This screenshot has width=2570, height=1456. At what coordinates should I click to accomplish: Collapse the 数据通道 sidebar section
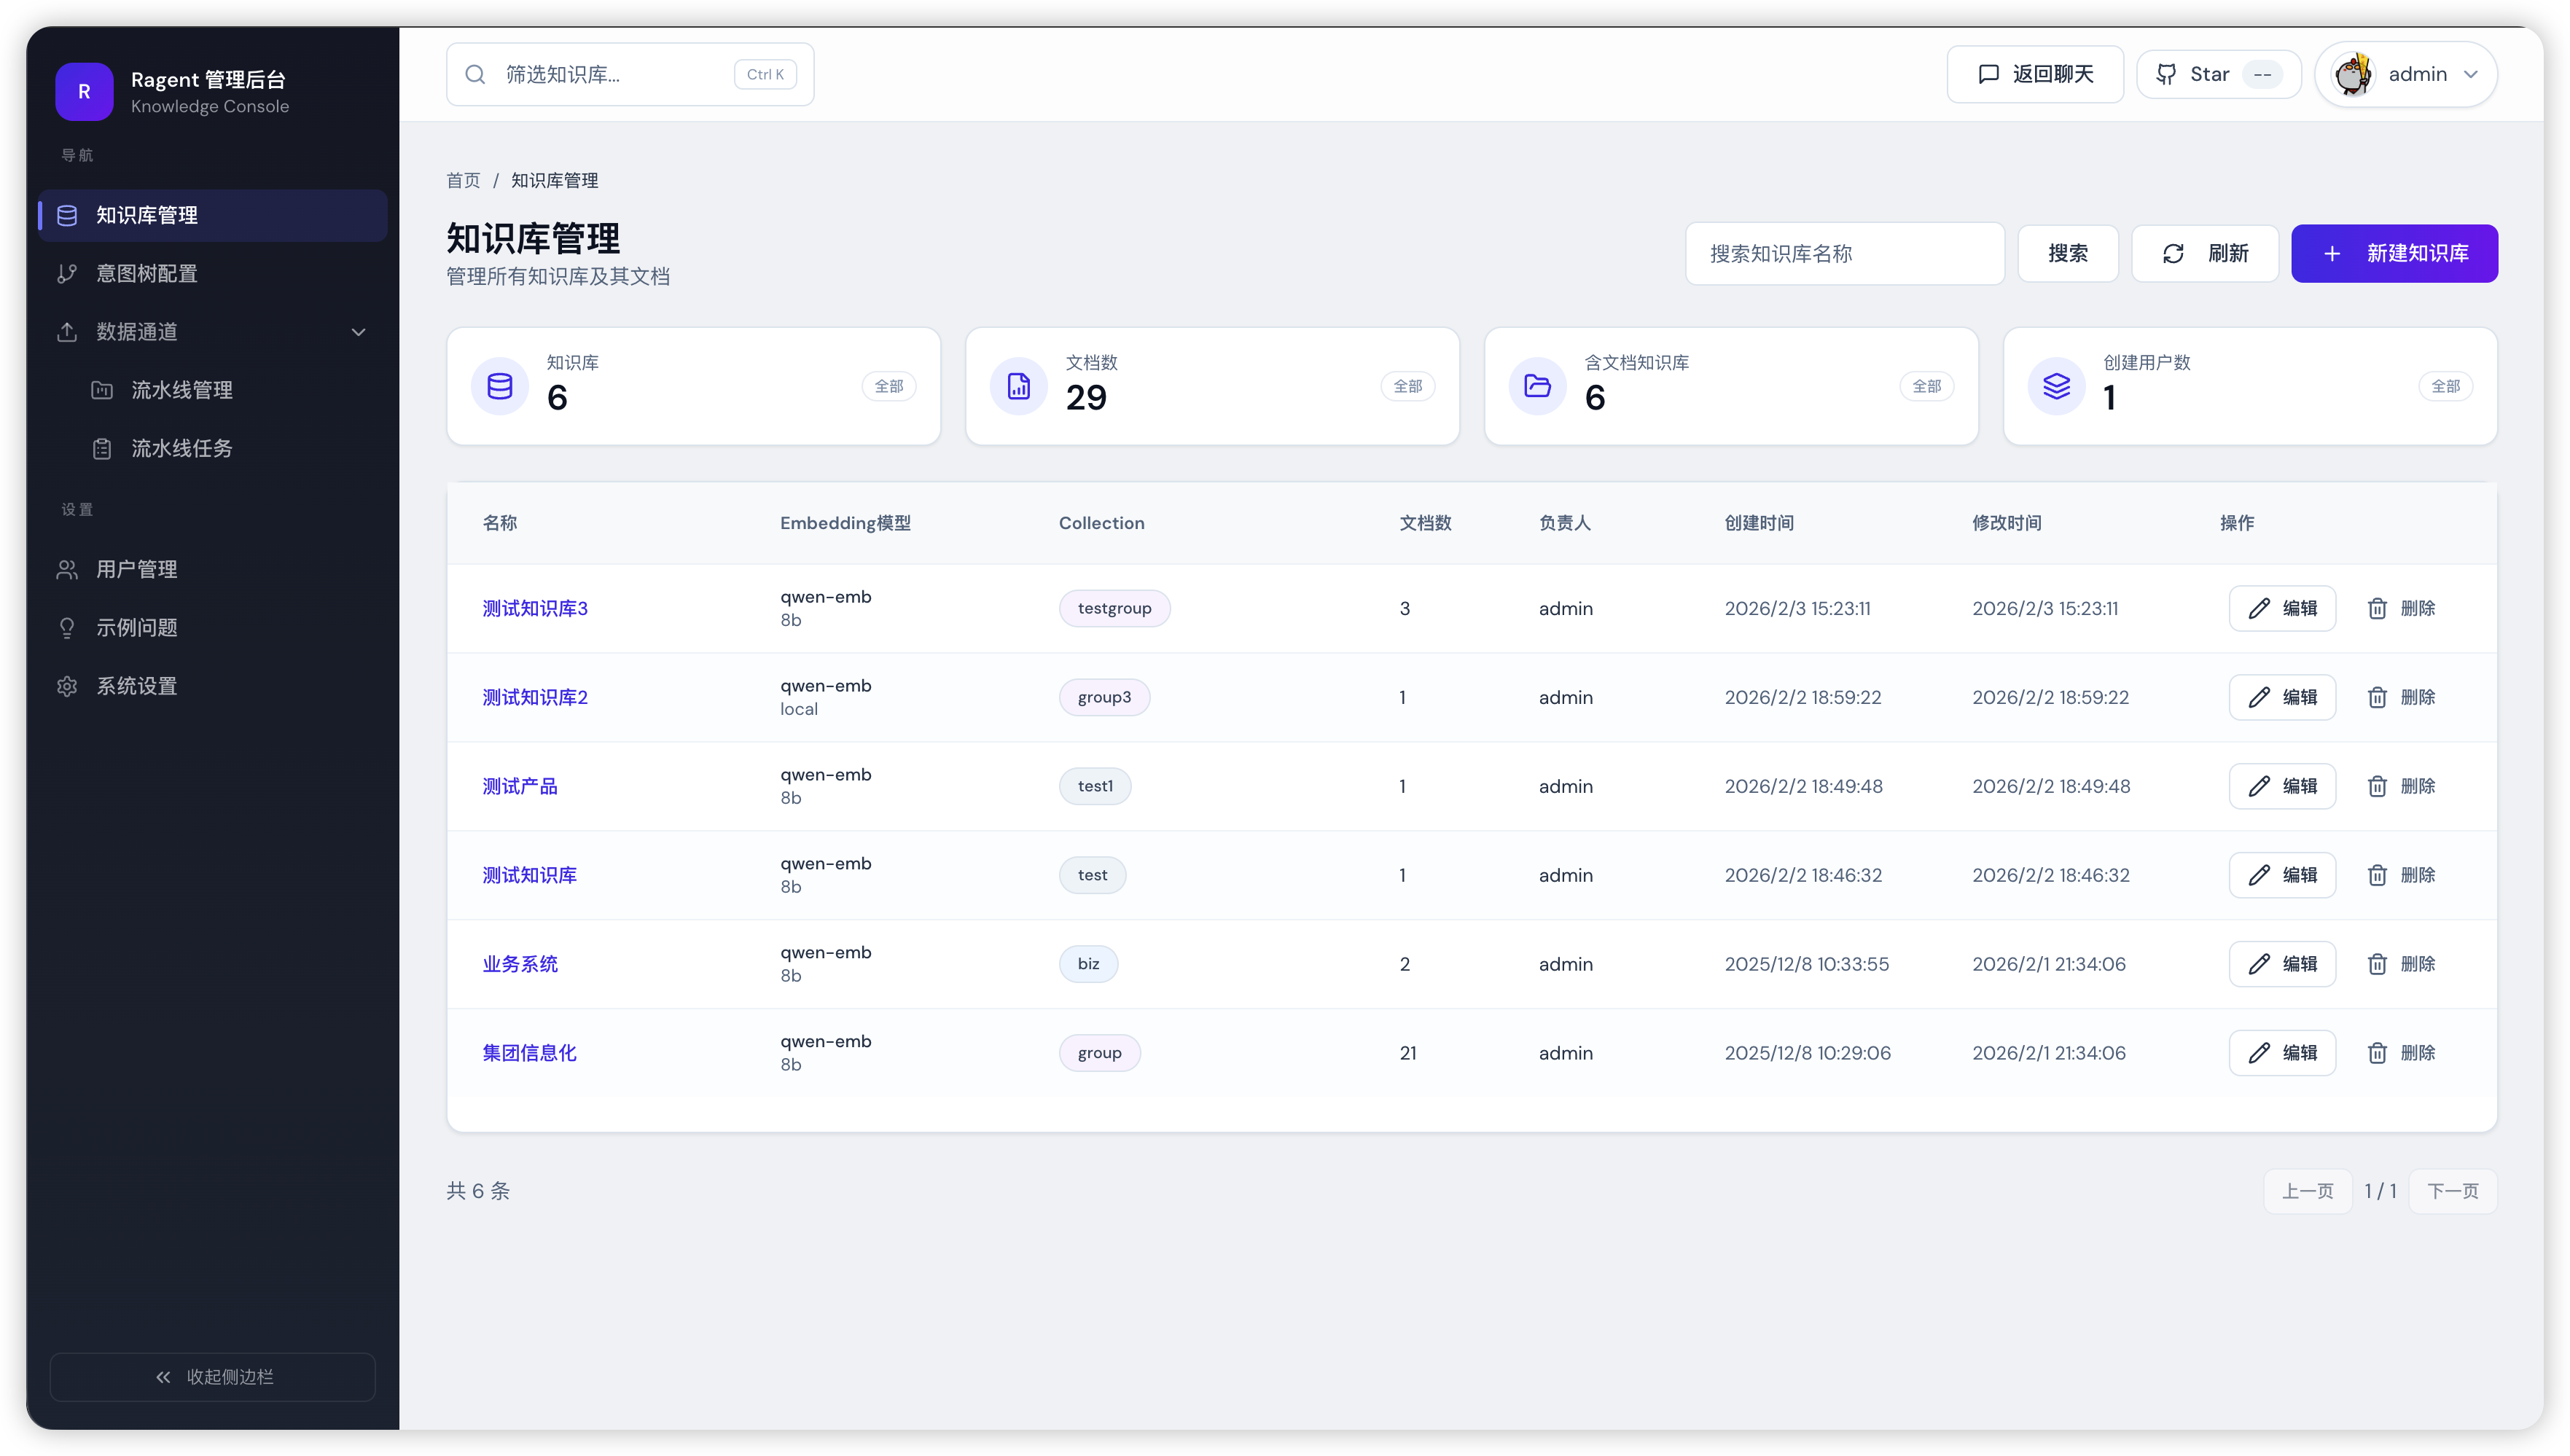[358, 332]
